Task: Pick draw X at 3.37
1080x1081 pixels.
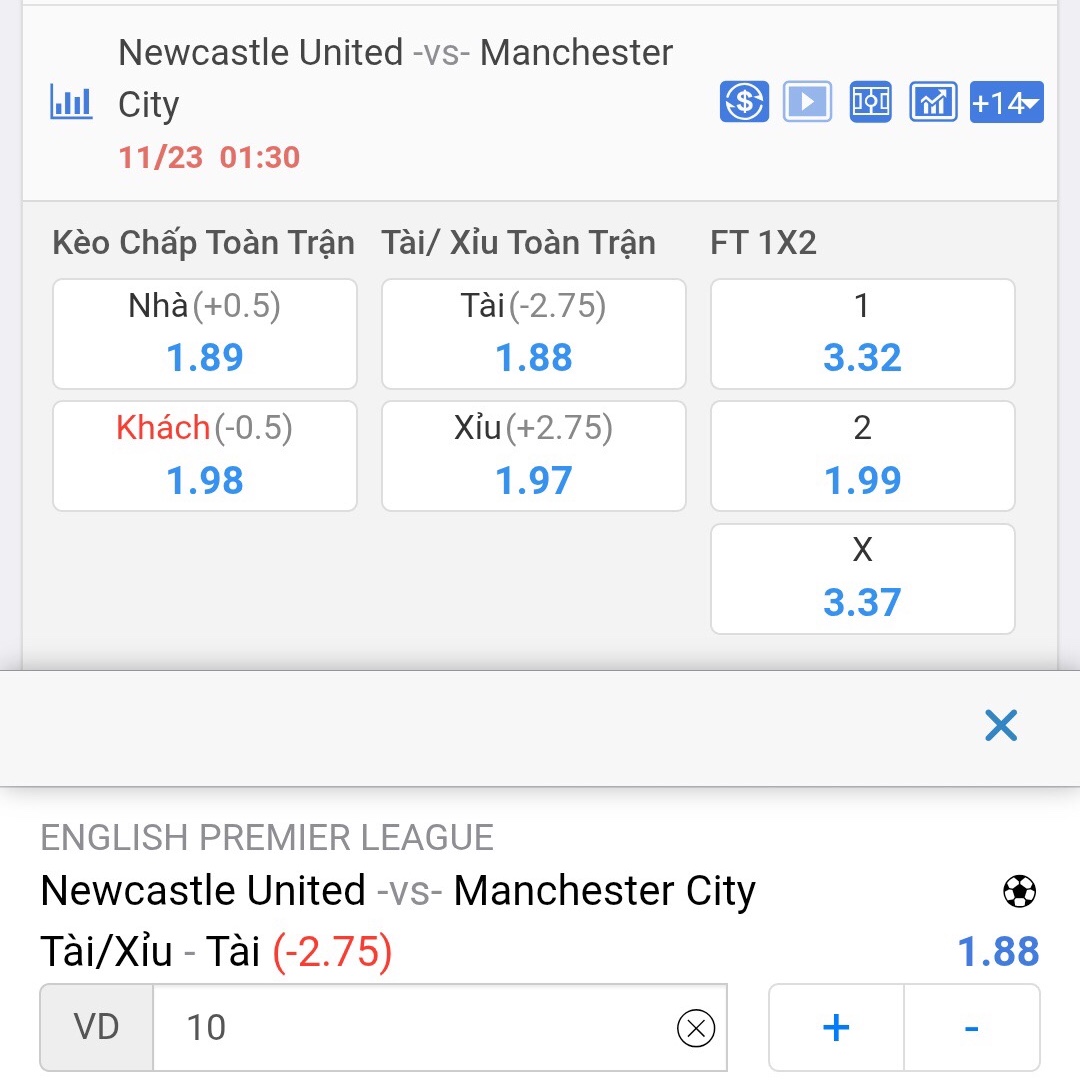Action: 862,579
